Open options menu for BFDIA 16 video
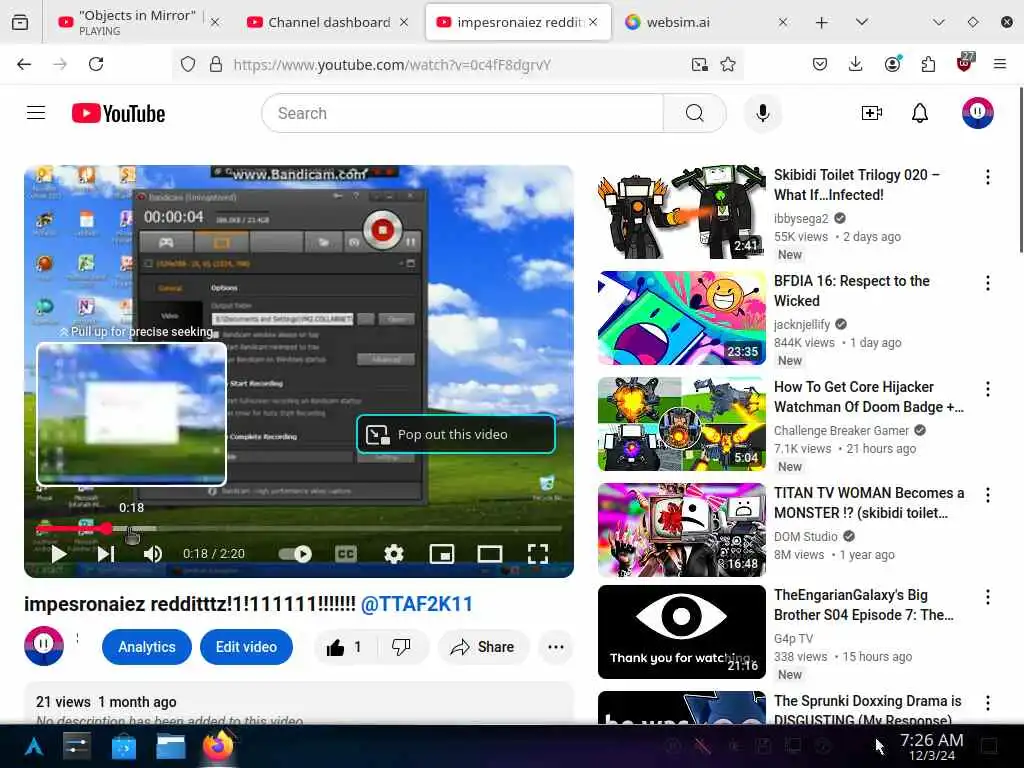 (987, 283)
